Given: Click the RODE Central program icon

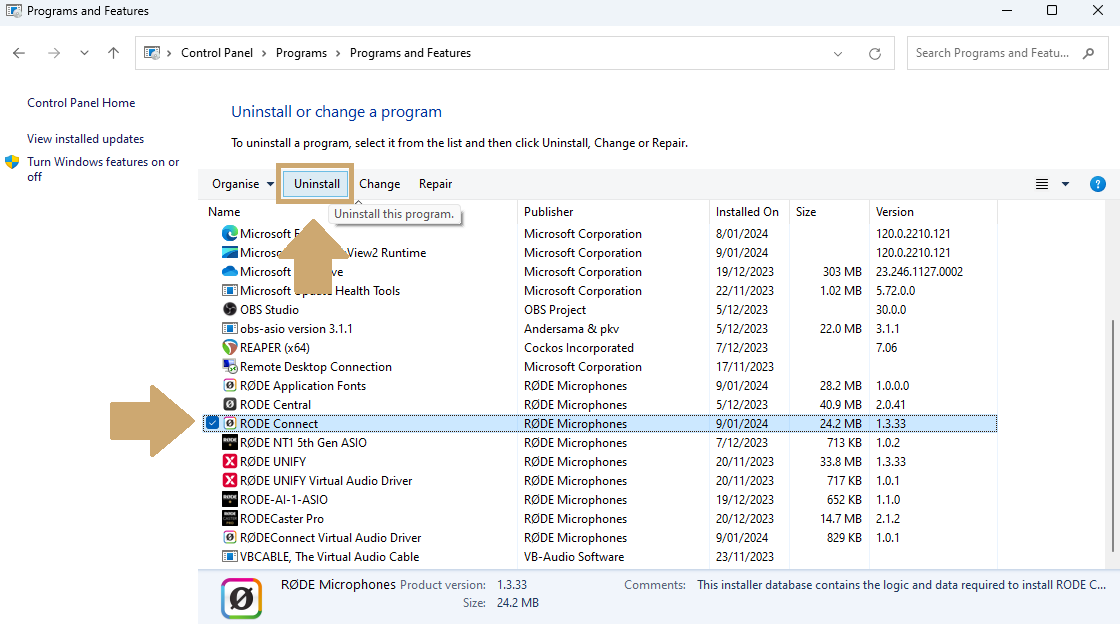Looking at the screenshot, I should click(x=229, y=404).
